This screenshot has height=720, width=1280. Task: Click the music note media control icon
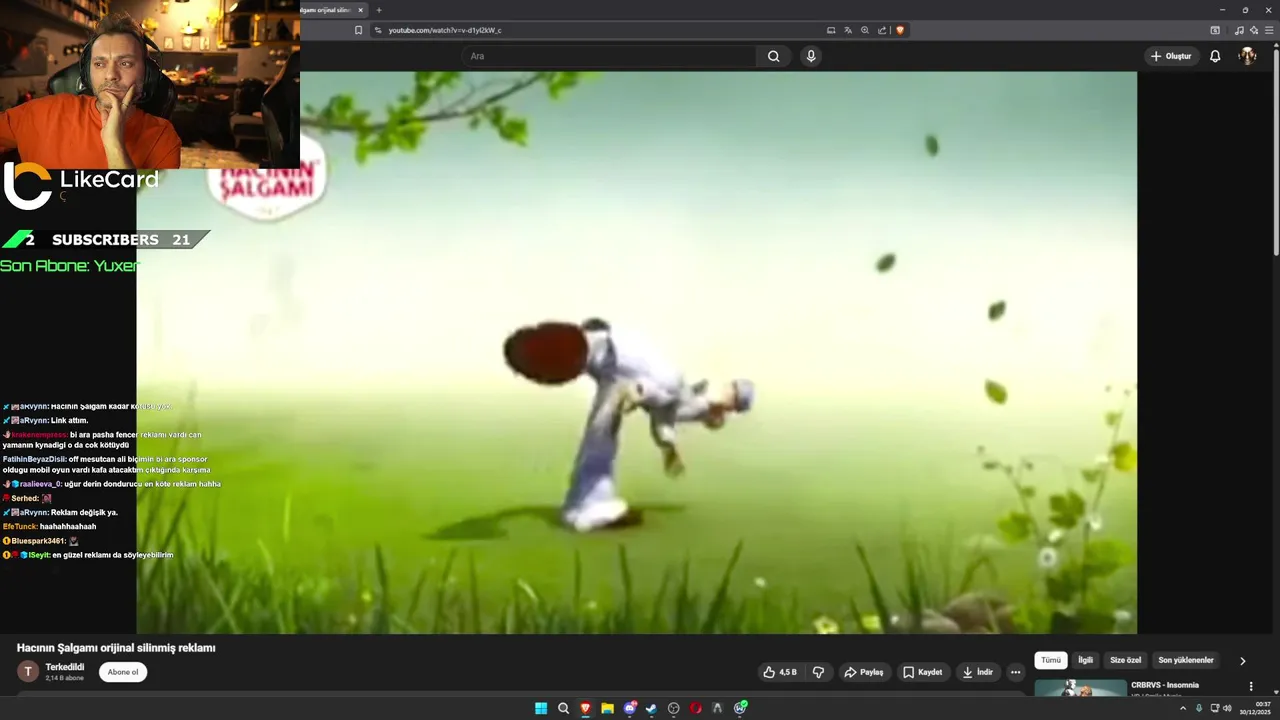tap(1239, 30)
